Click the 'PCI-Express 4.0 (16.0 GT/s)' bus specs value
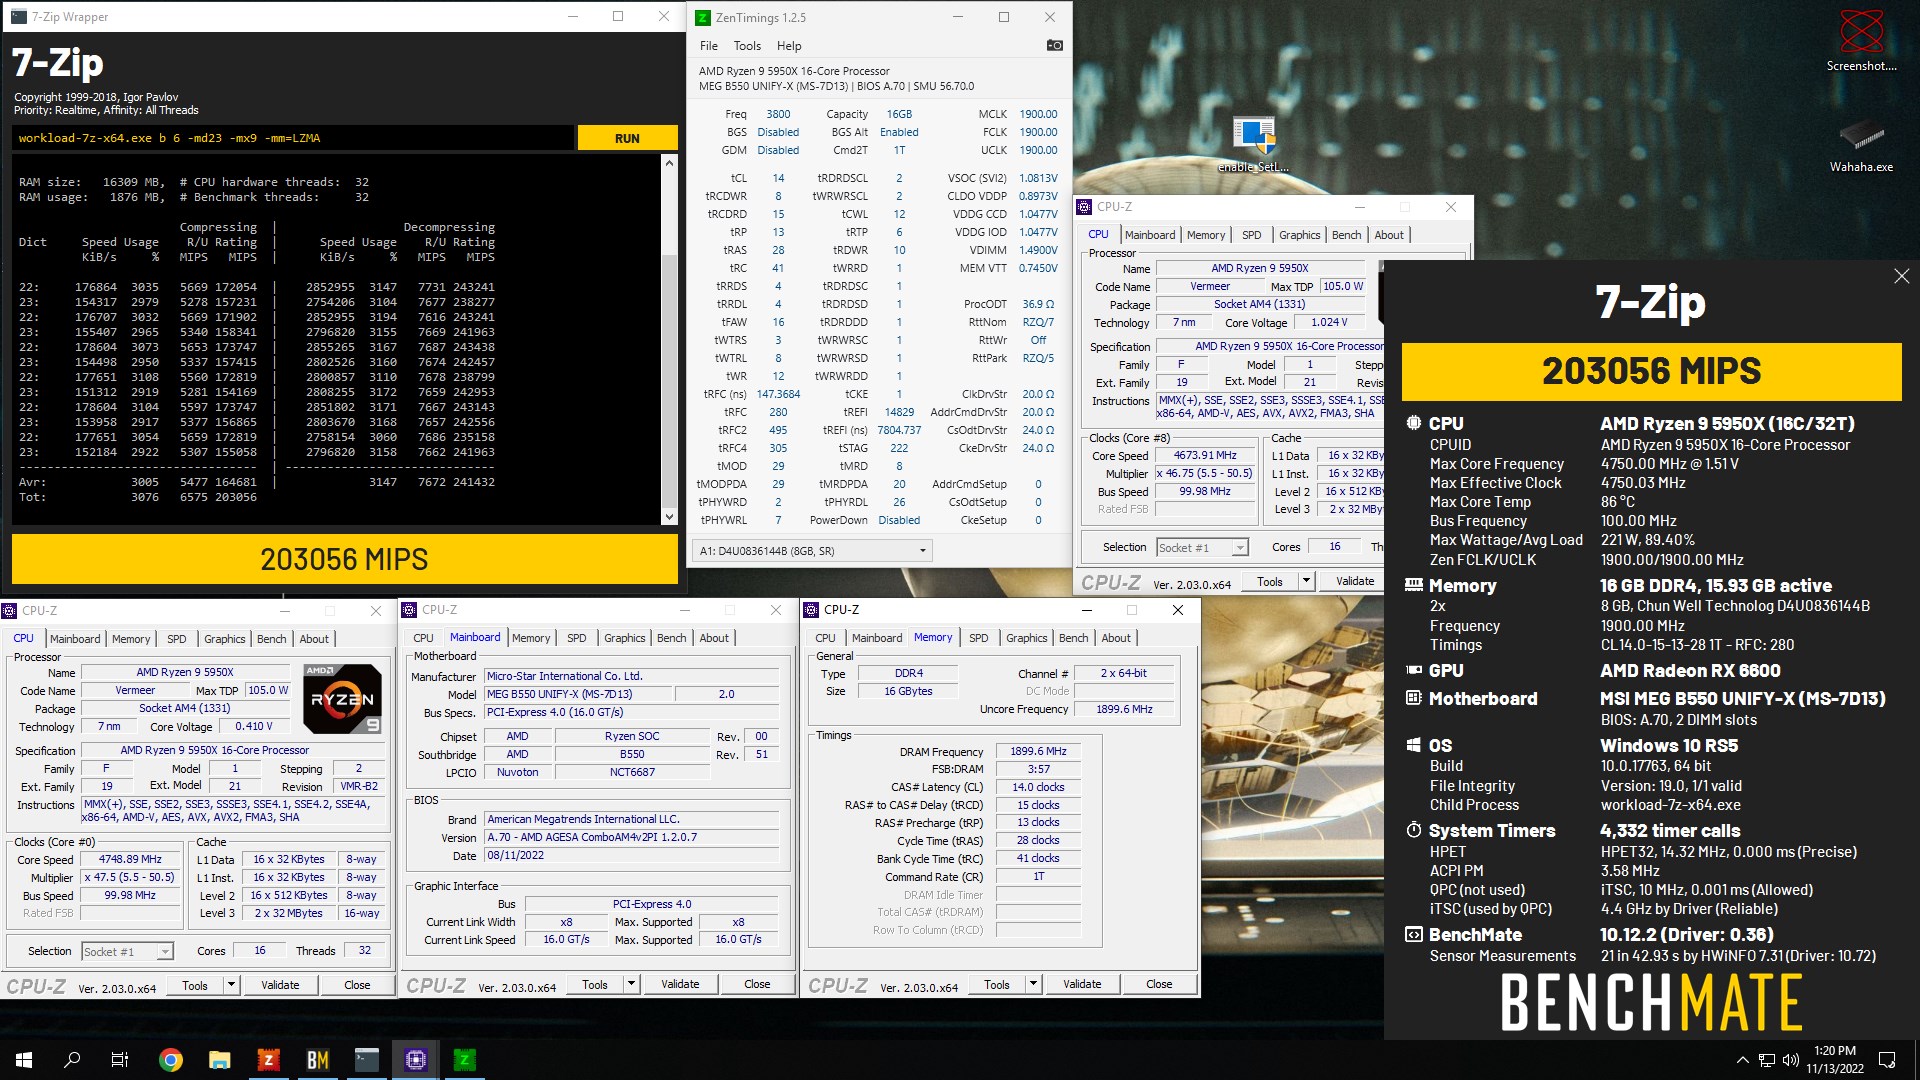The image size is (1920, 1080). [632, 712]
